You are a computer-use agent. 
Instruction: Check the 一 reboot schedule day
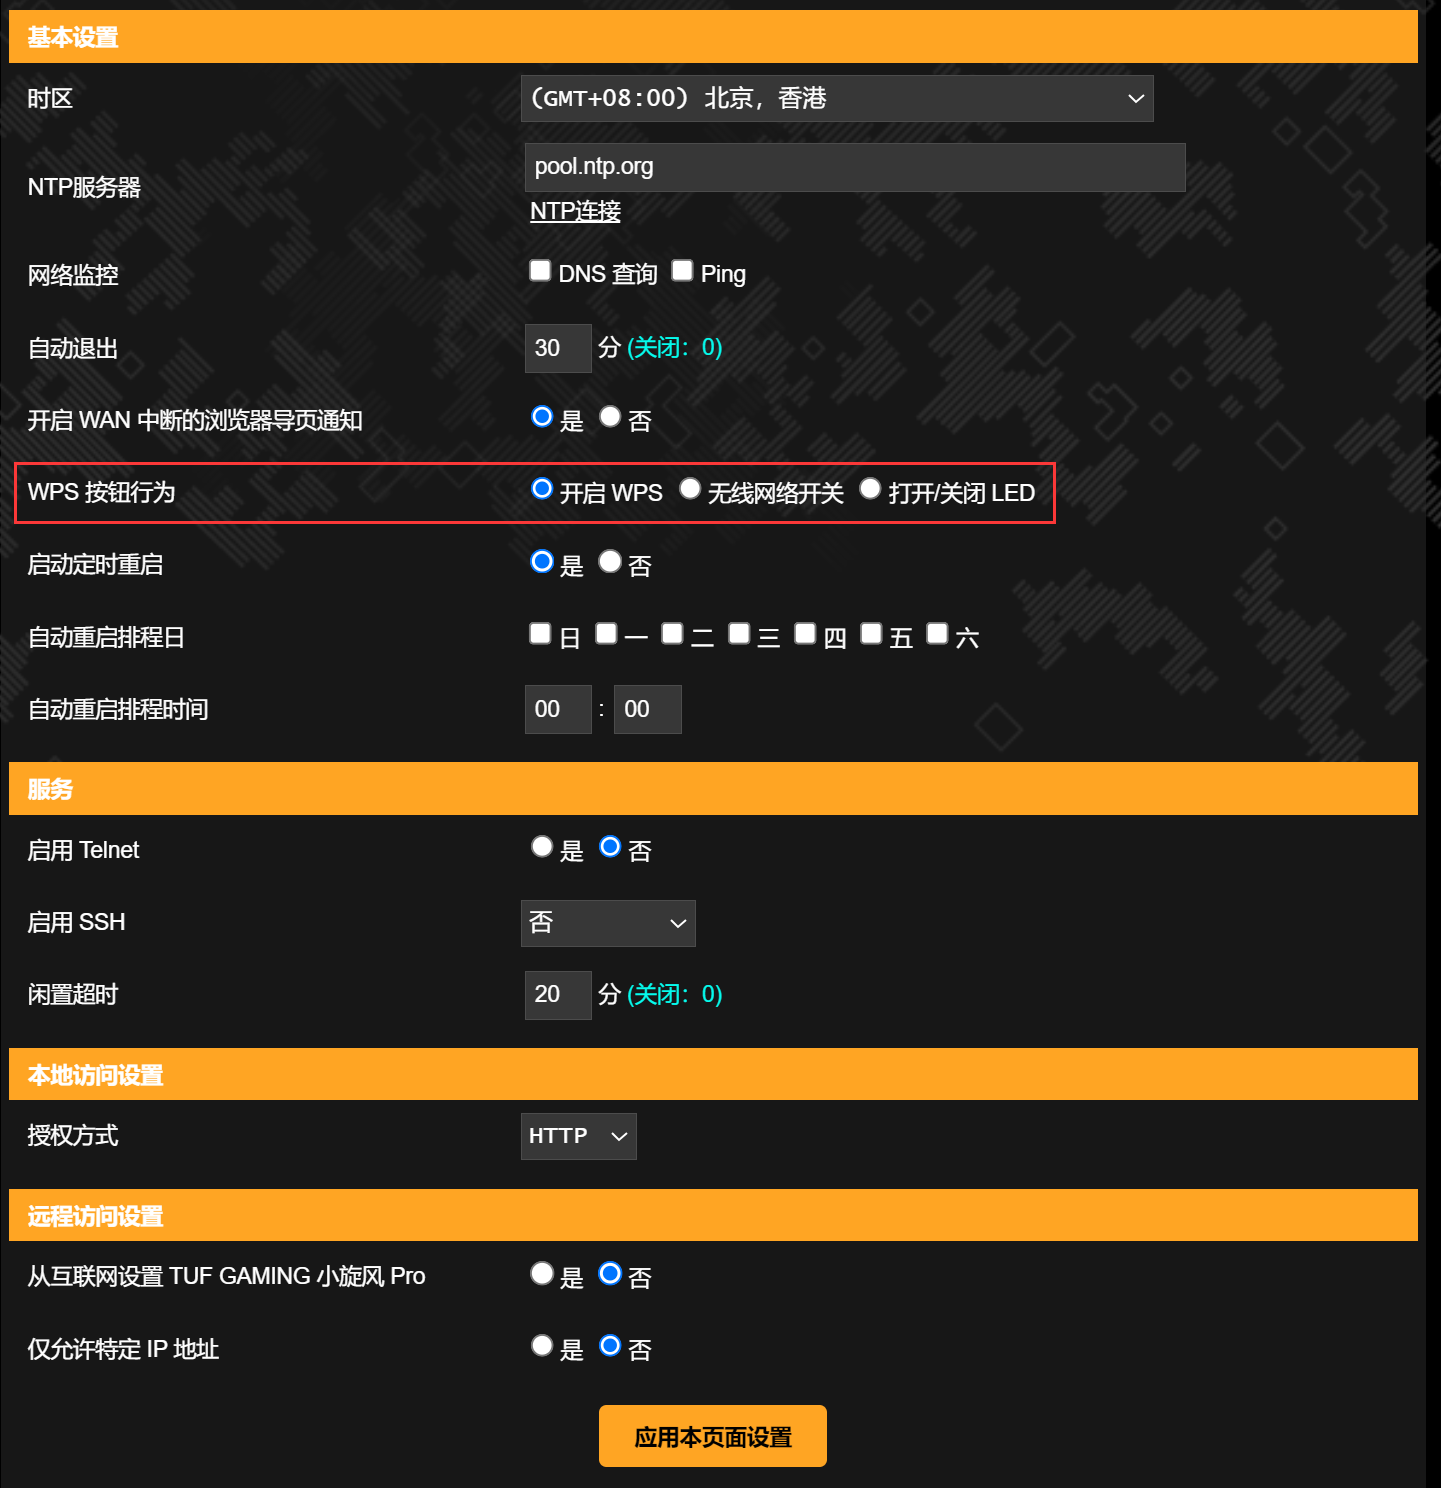[606, 634]
